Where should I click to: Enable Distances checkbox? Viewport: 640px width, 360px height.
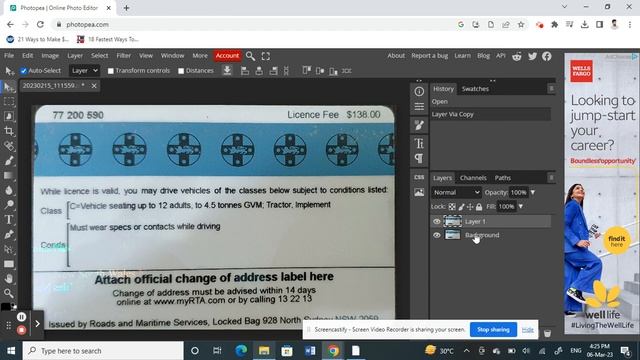click(181, 71)
